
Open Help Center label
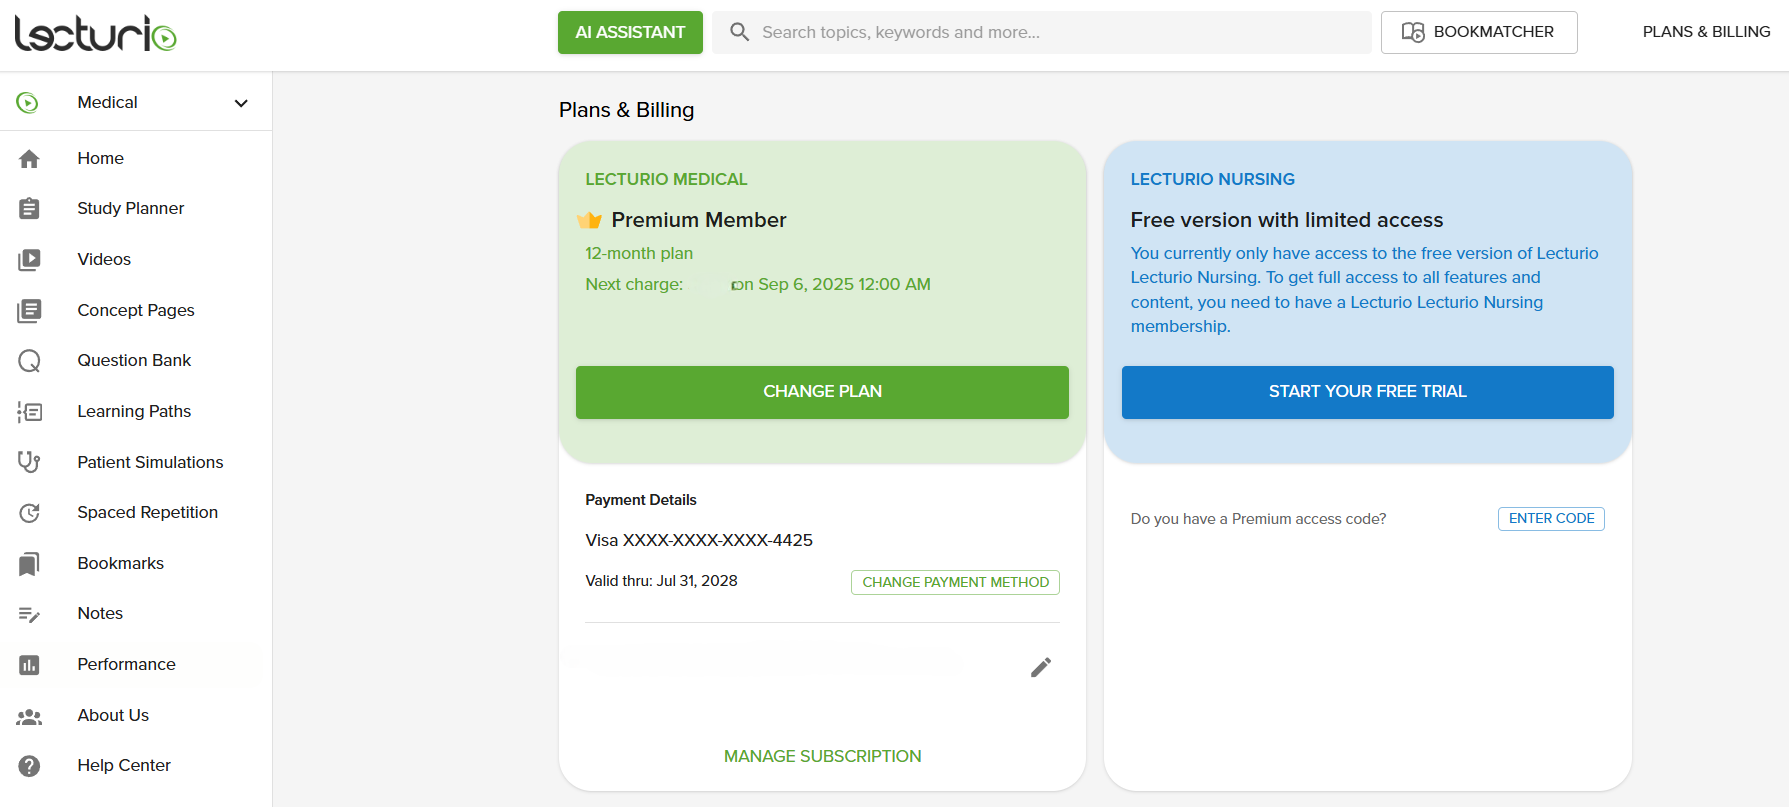click(x=124, y=765)
